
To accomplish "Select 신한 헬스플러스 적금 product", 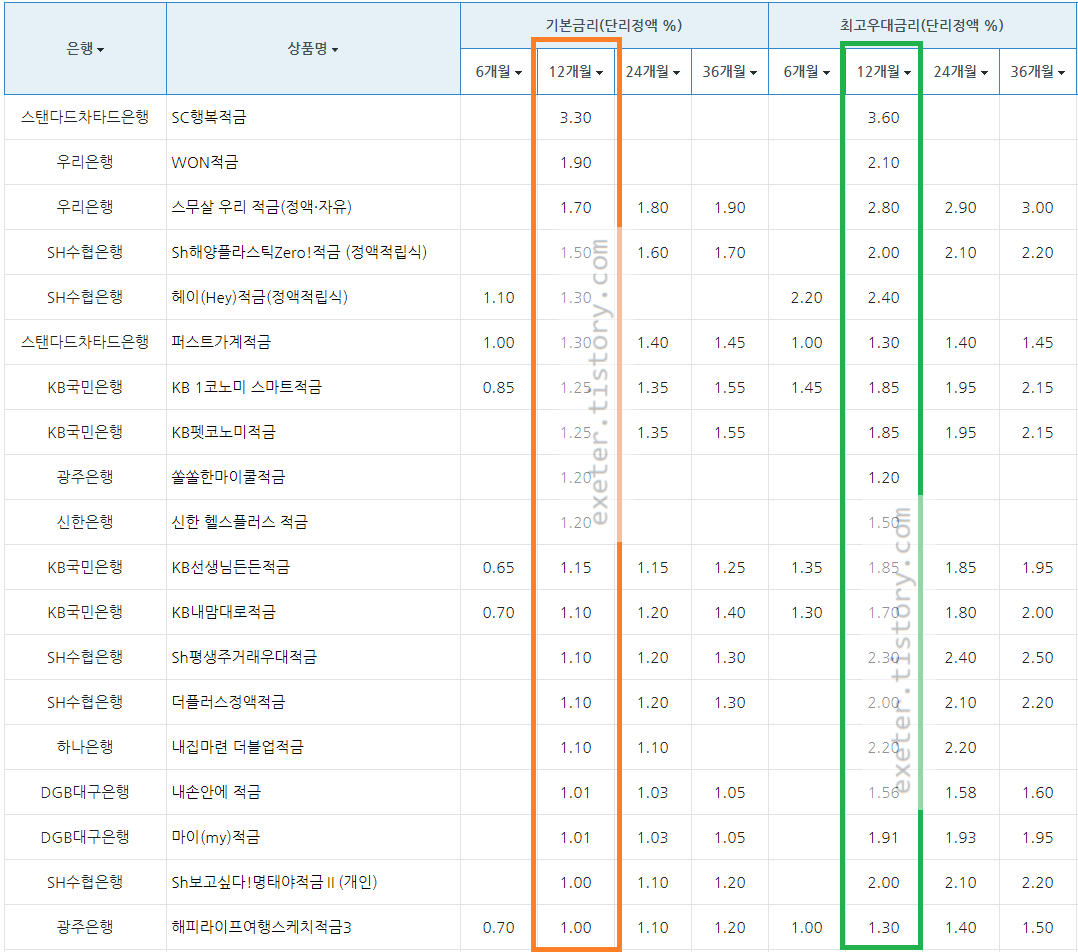I will [x=239, y=522].
